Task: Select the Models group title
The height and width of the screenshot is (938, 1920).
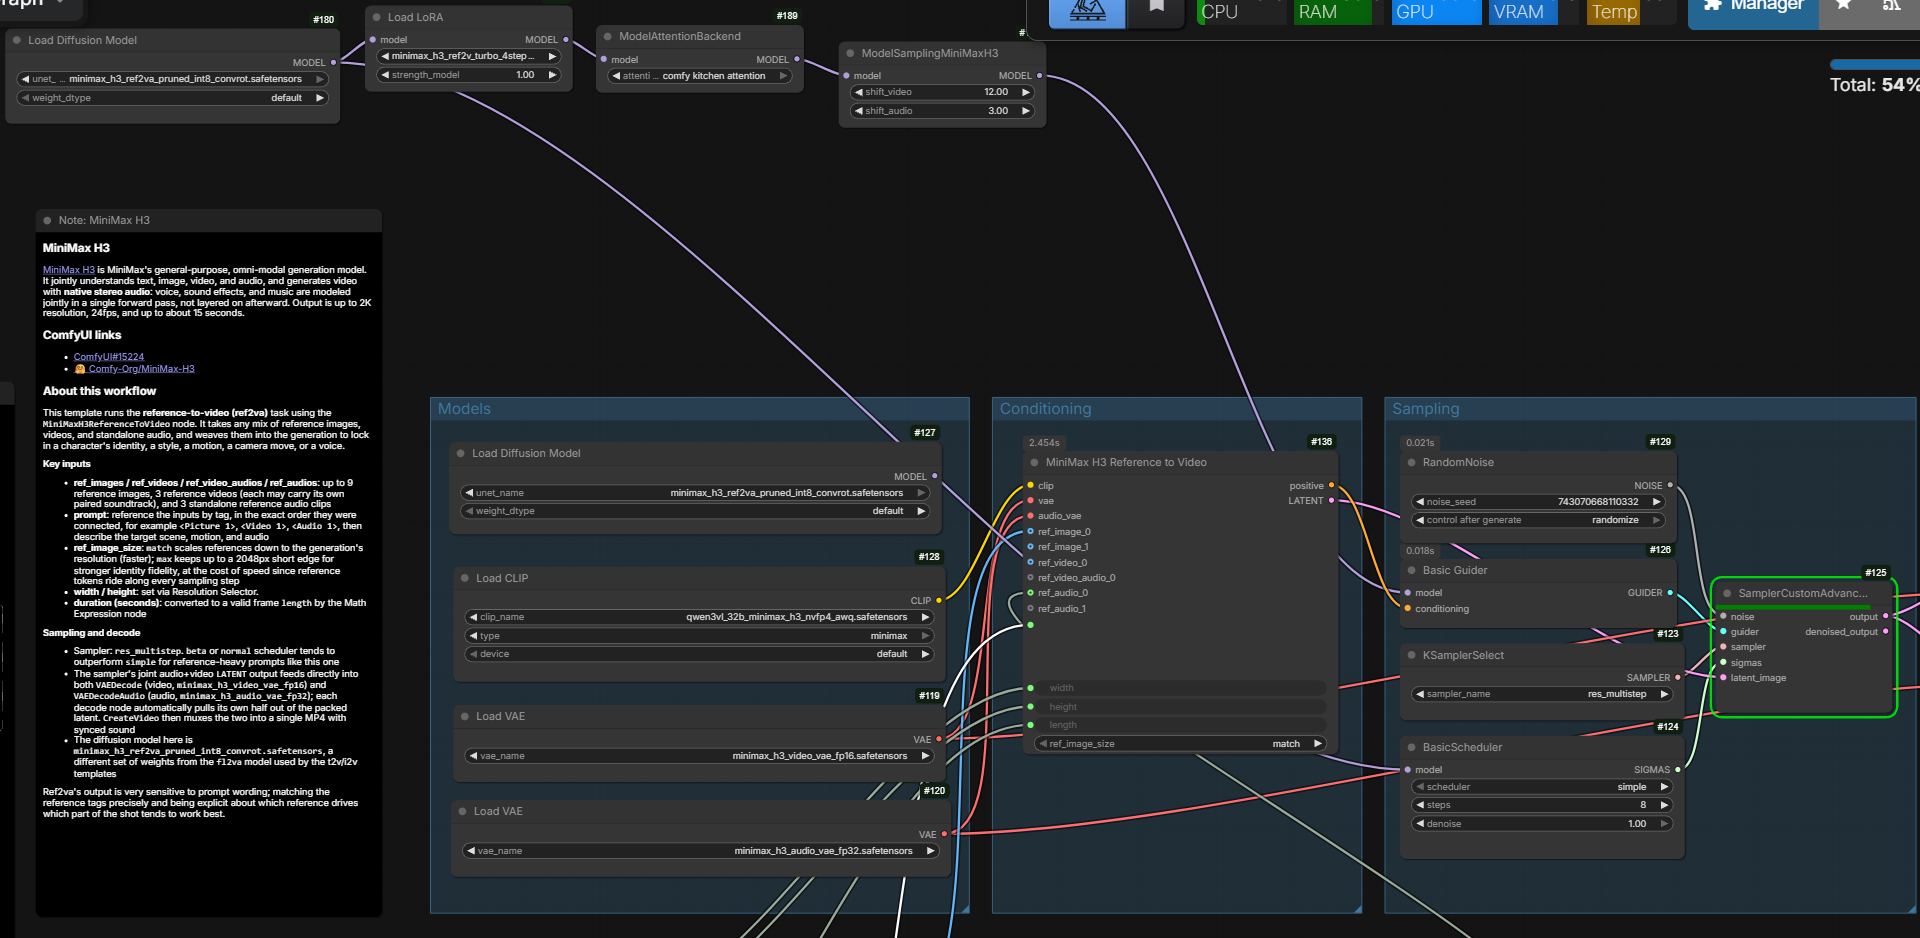Action: pos(465,409)
